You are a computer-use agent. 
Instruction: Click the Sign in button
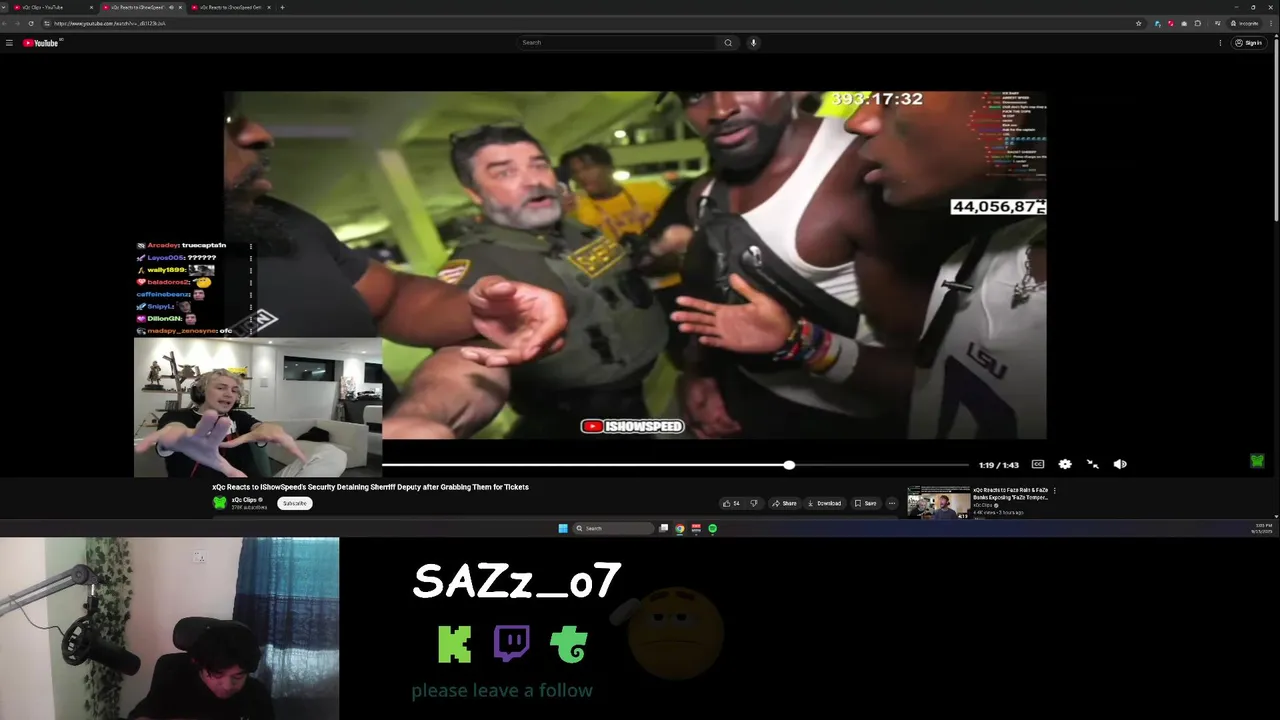click(1248, 43)
